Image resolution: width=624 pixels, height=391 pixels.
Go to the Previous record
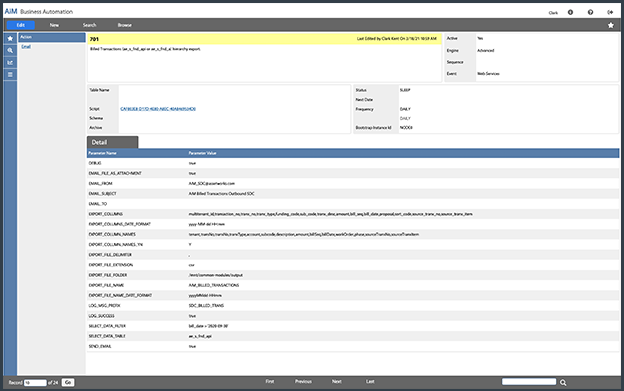point(303,381)
